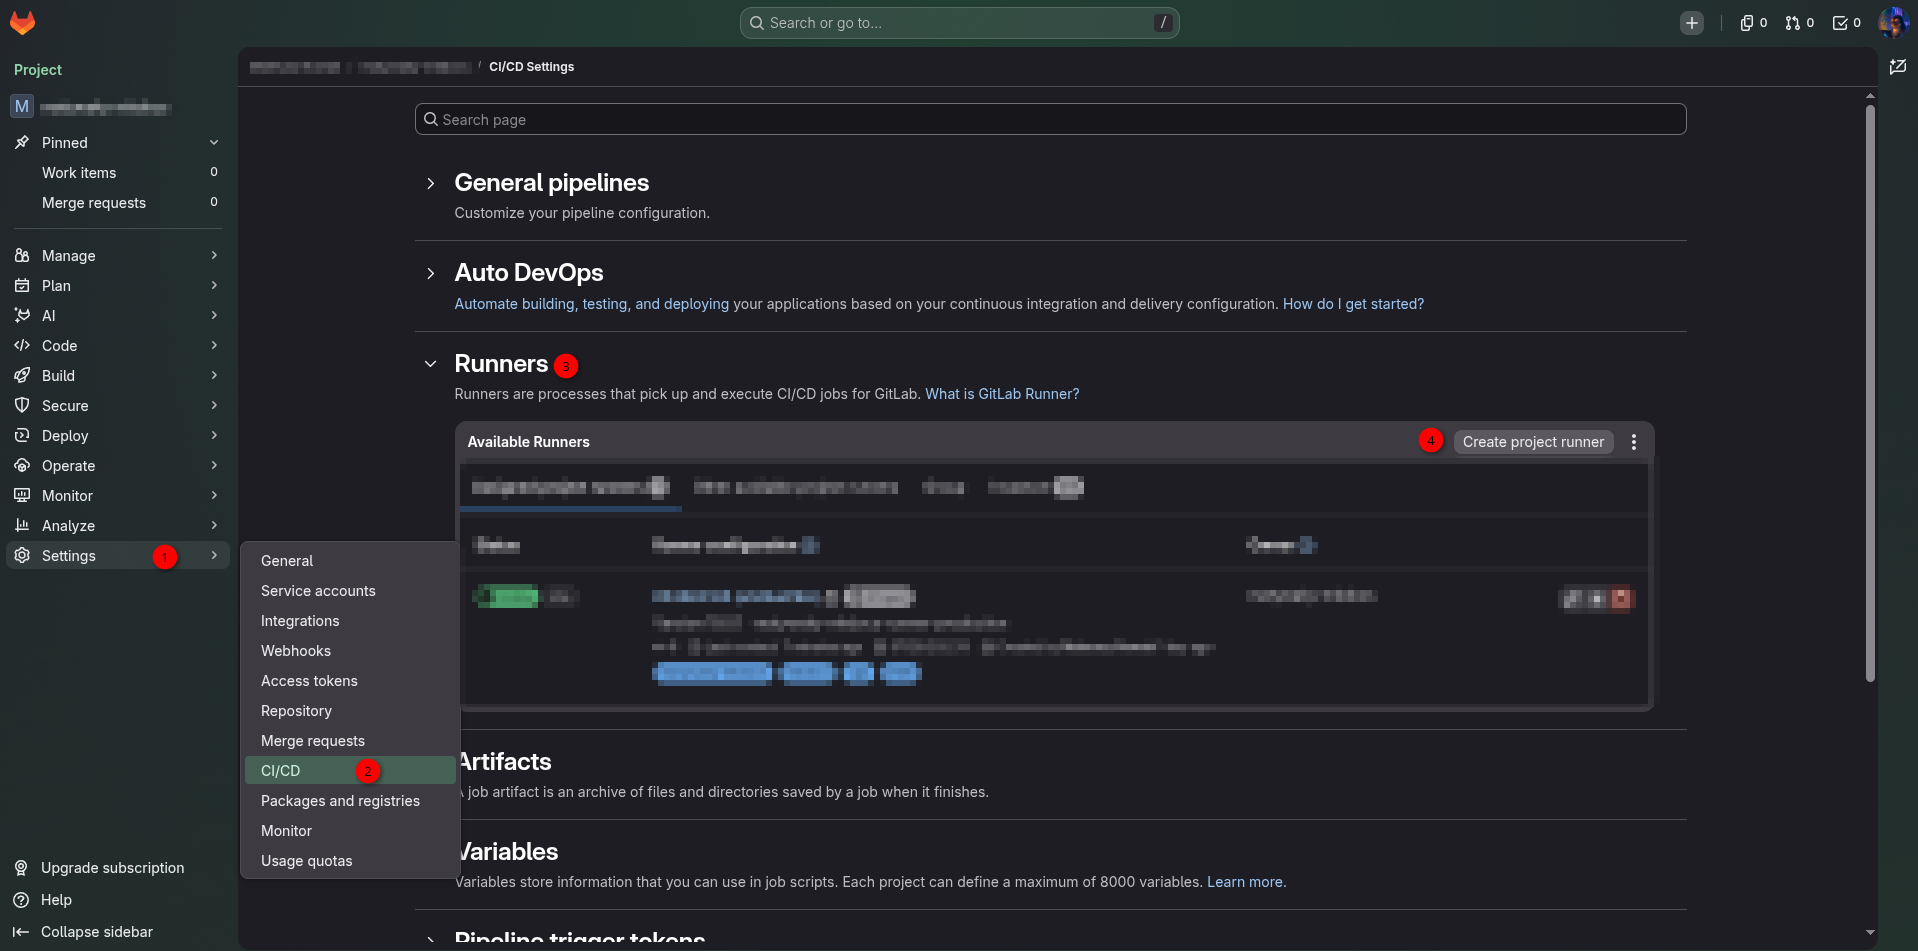Open Packages and registries entry
Screen dimensions: 1918x951
point(350,801)
